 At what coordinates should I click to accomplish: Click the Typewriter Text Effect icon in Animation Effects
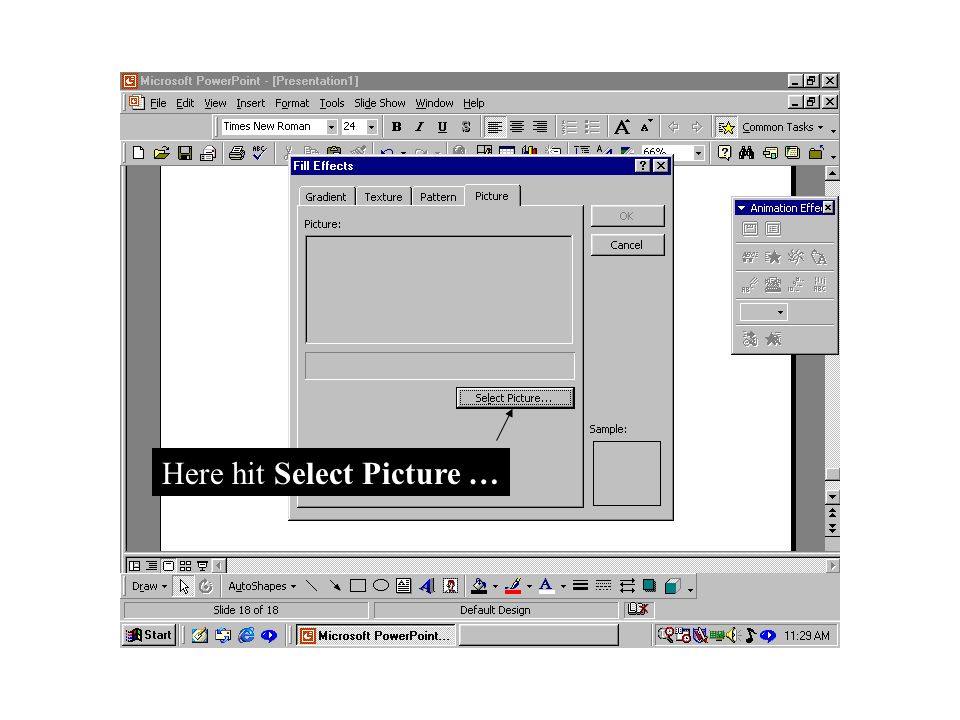773,284
